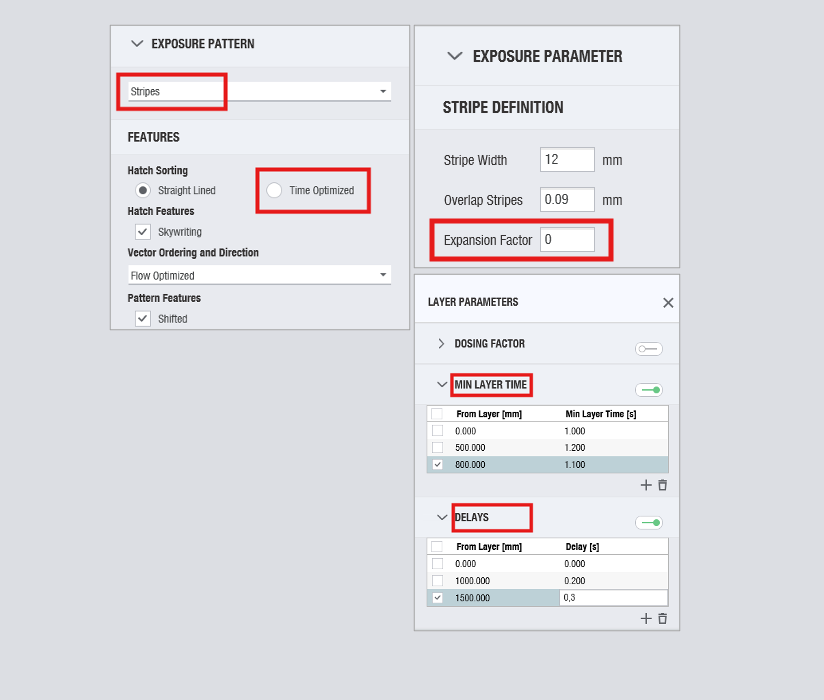Add a new row to Min Layer Time table
This screenshot has width=824, height=700.
pyautogui.click(x=646, y=485)
